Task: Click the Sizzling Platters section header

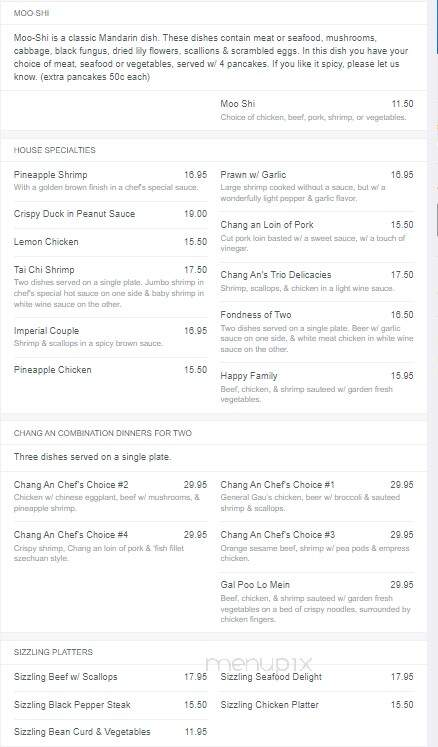Action: (53, 652)
